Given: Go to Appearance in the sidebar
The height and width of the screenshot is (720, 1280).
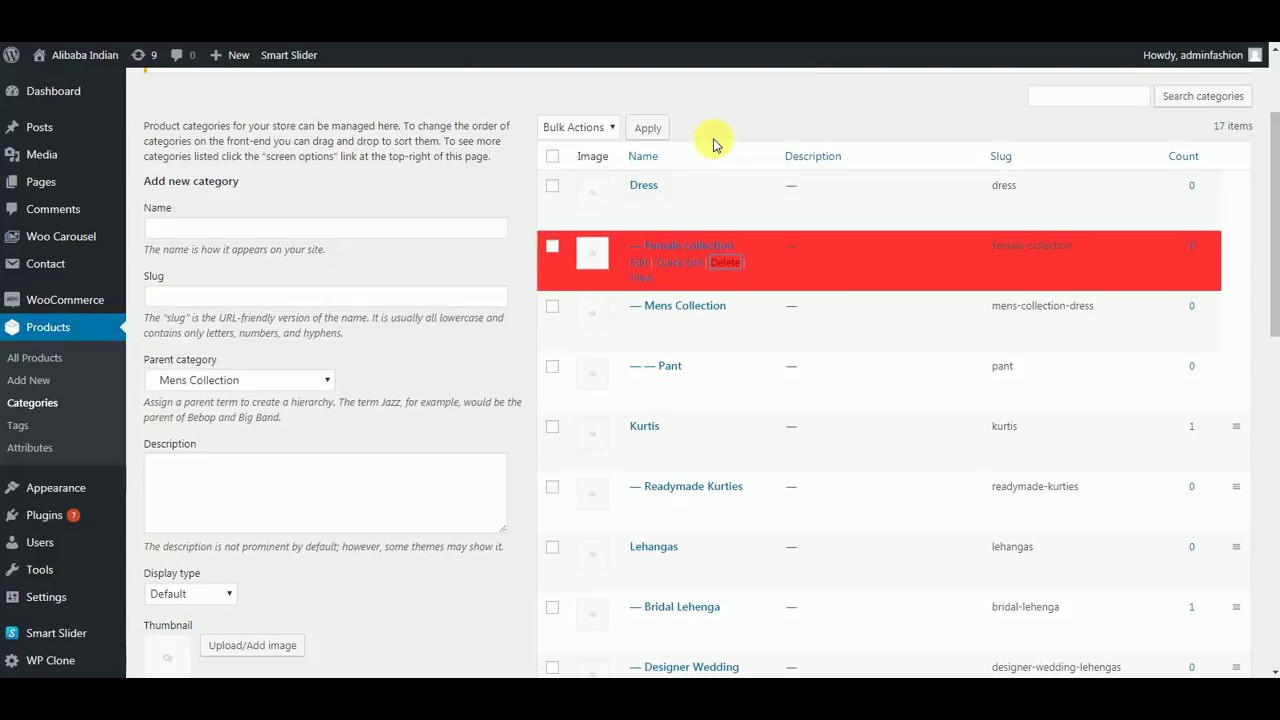Looking at the screenshot, I should point(55,488).
